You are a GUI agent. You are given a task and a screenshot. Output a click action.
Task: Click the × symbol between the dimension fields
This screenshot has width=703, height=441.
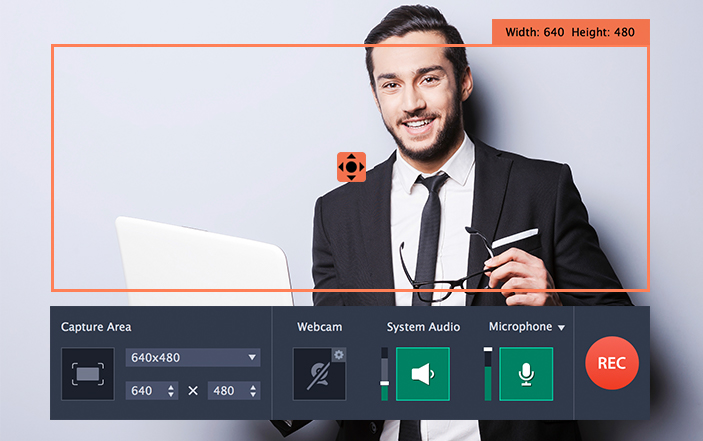point(193,391)
